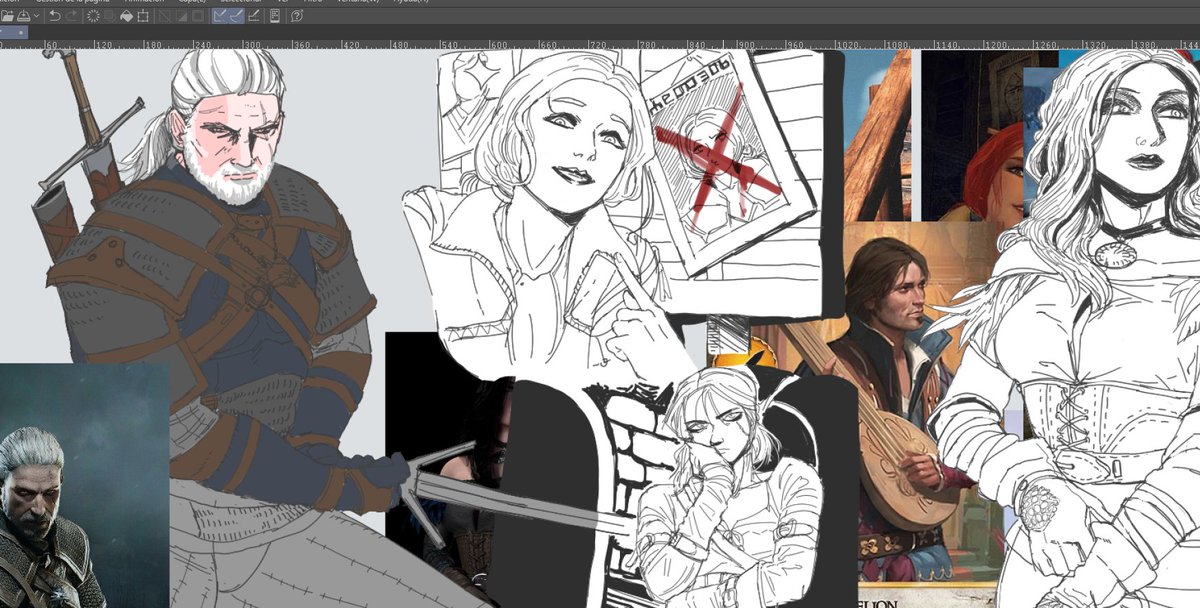Activate the Scale/Rotate transform icon

(143, 16)
